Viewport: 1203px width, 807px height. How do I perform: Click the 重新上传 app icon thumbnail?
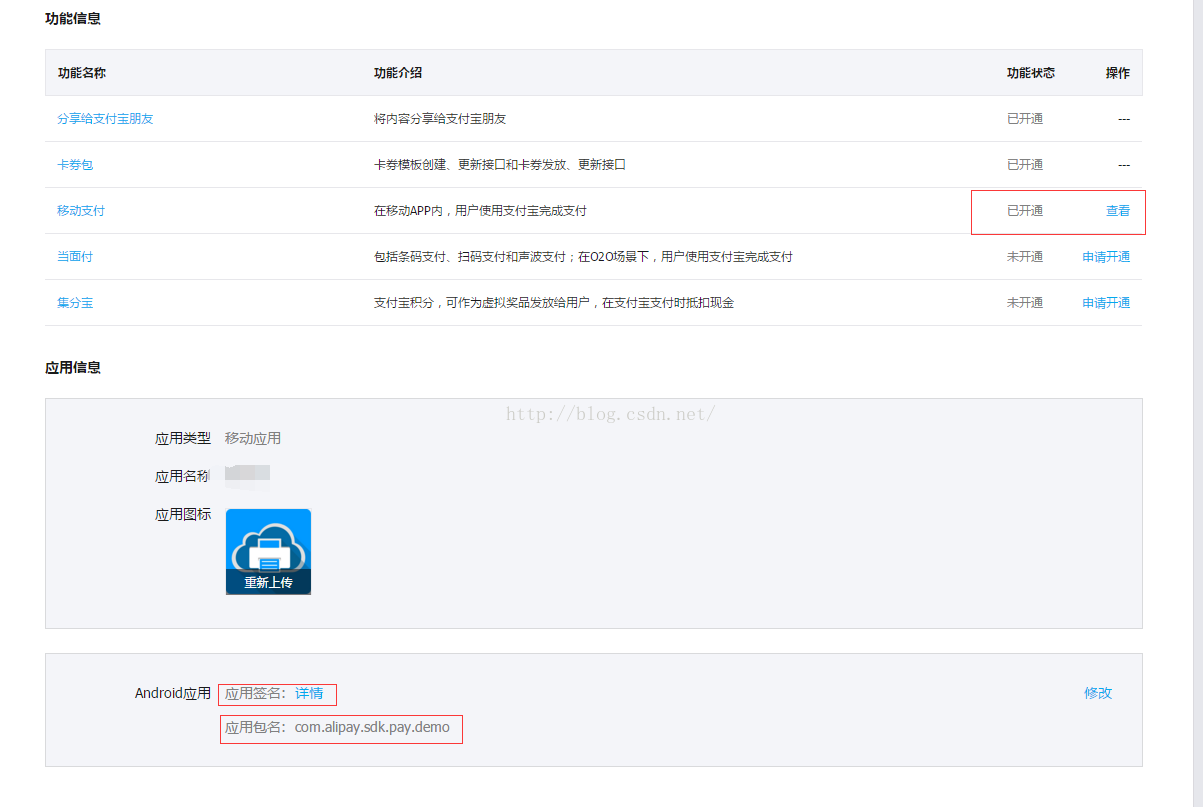click(268, 552)
